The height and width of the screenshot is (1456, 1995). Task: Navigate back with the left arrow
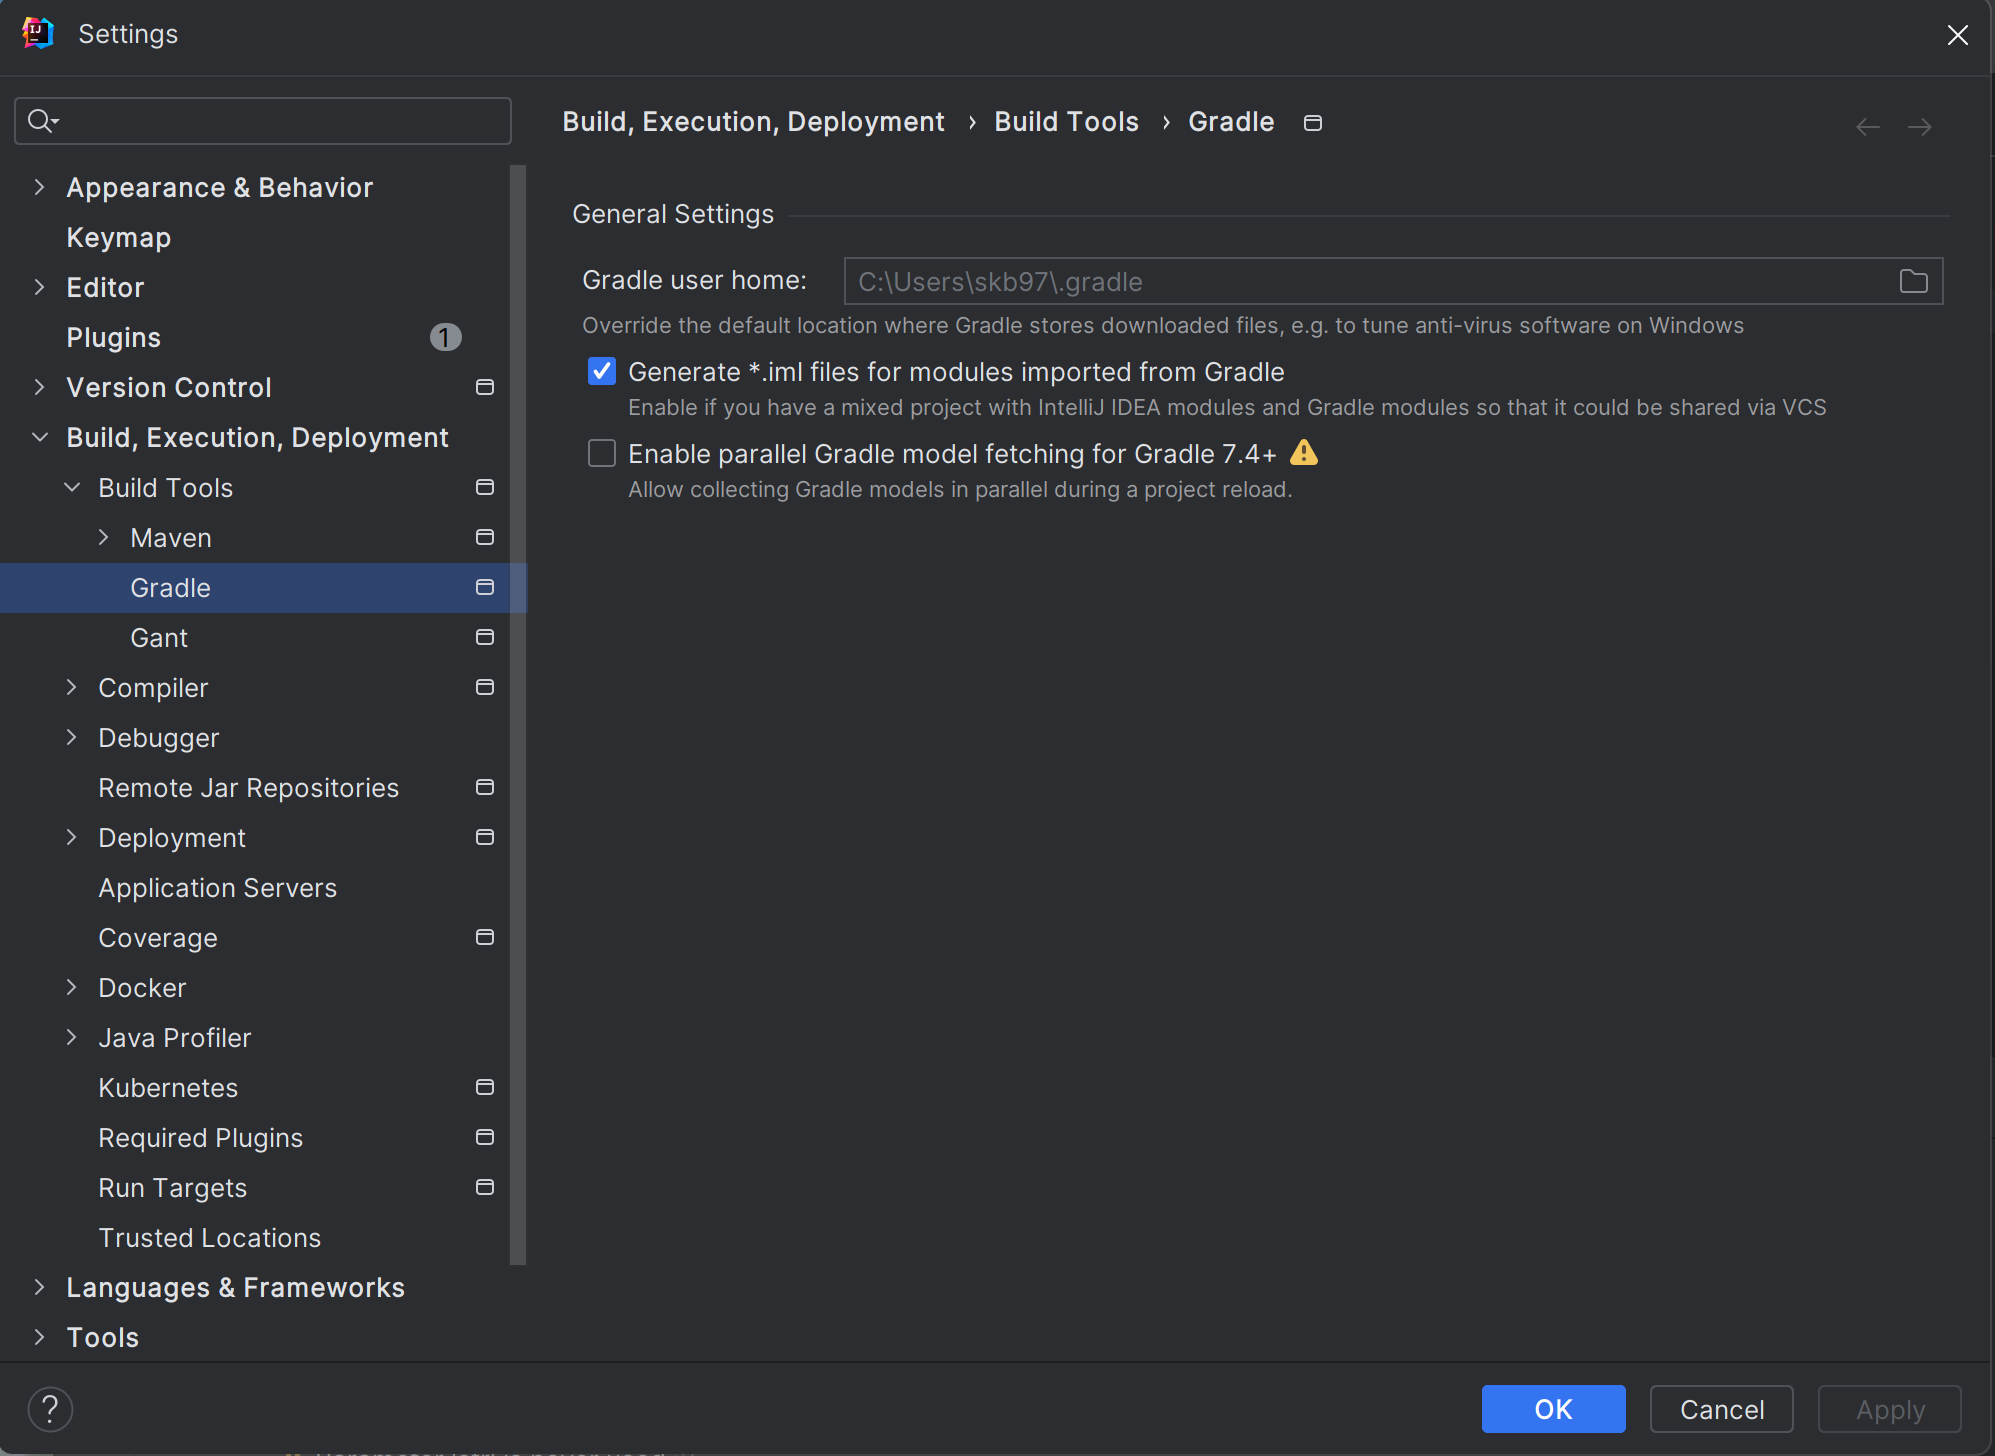[1867, 127]
